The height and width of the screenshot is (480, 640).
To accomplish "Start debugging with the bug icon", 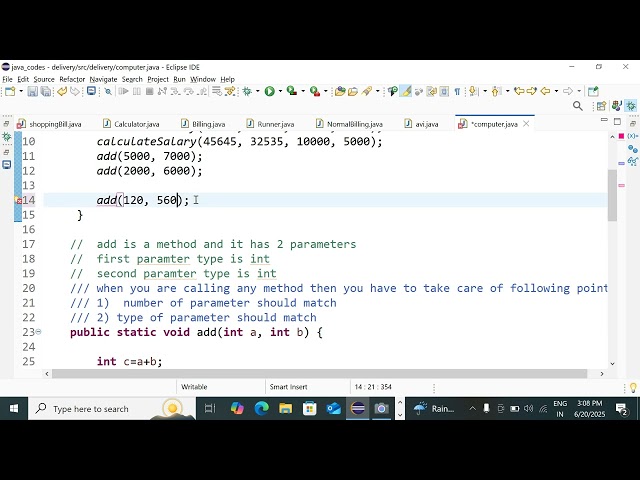I will point(247,91).
